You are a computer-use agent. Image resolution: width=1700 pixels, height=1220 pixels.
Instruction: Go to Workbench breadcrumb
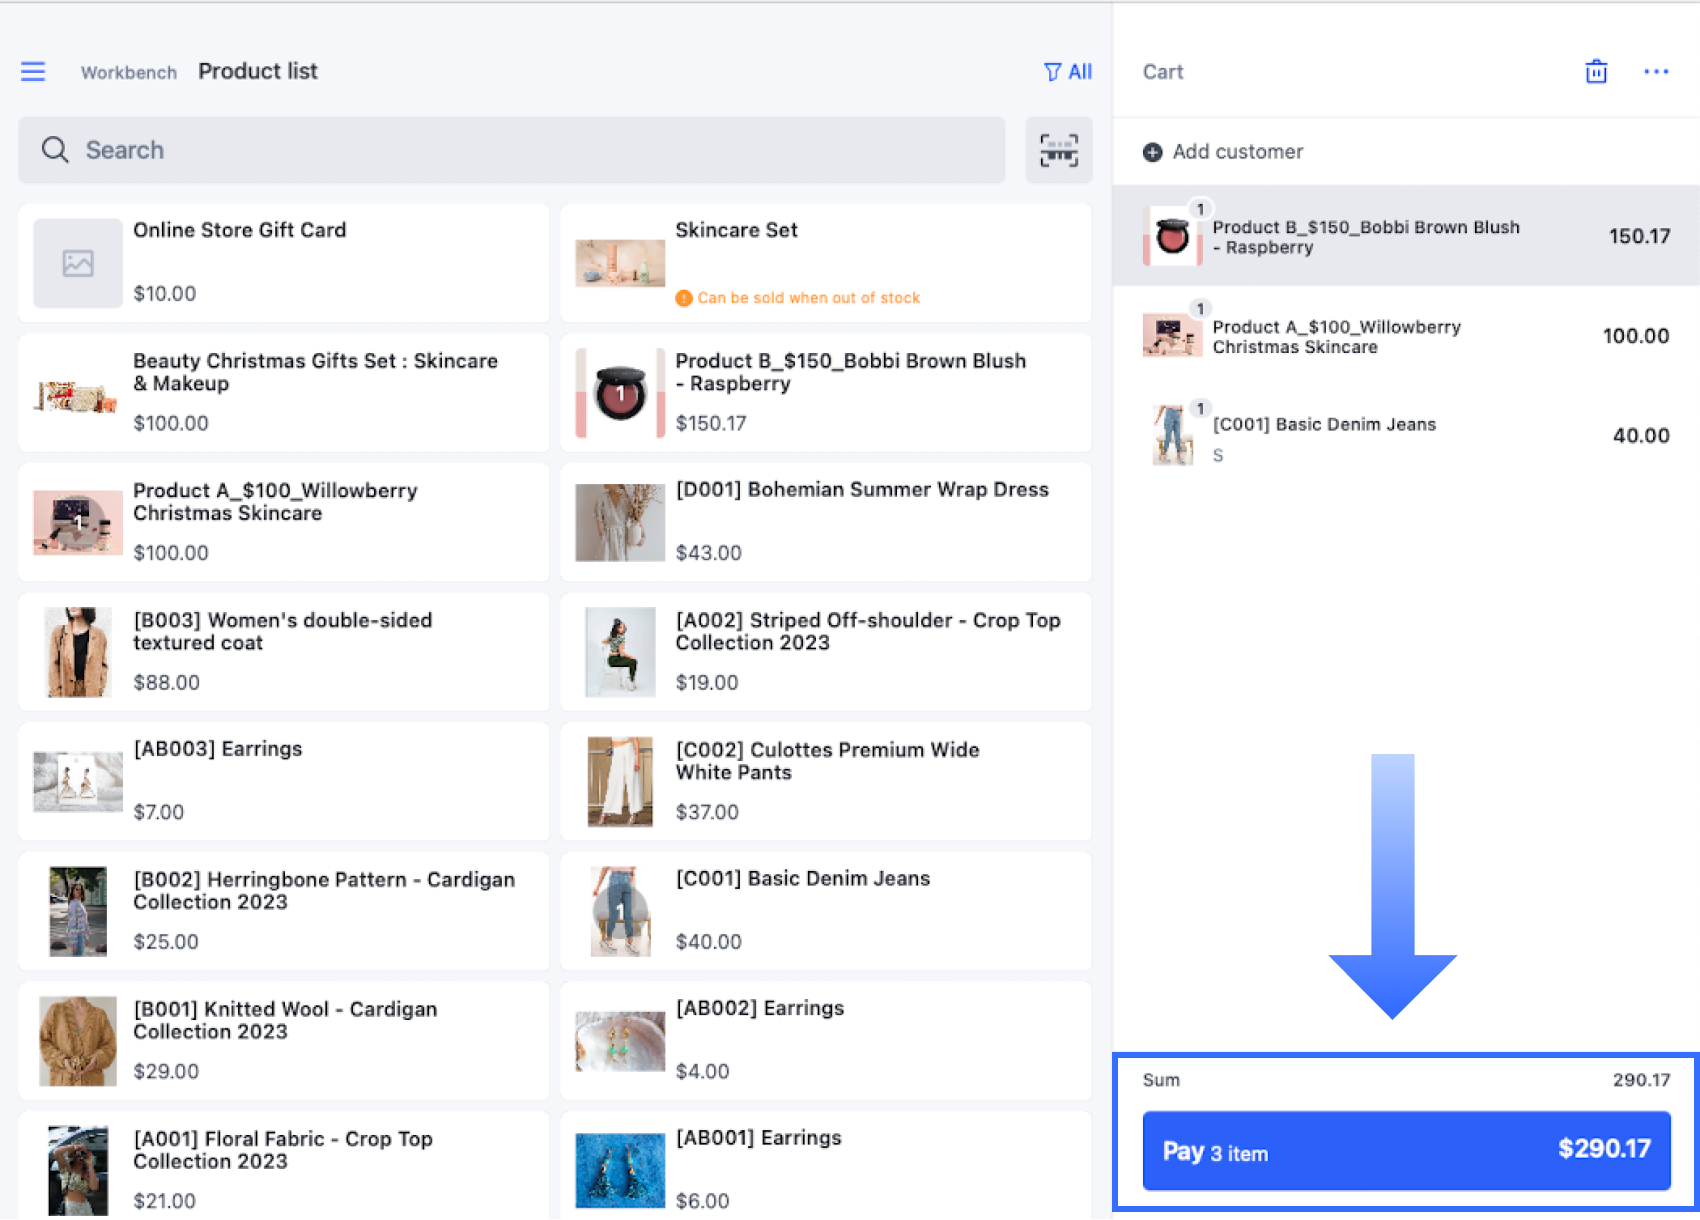[129, 72]
